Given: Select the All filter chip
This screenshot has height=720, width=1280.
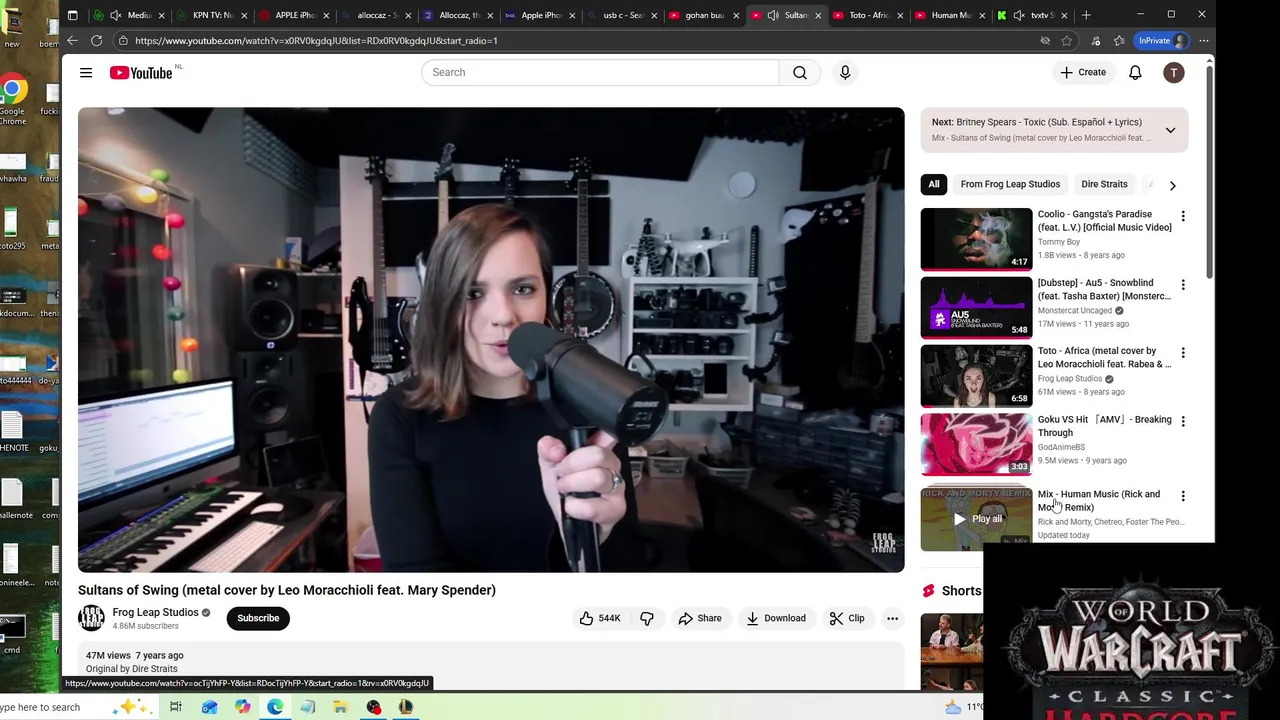Looking at the screenshot, I should point(934,184).
